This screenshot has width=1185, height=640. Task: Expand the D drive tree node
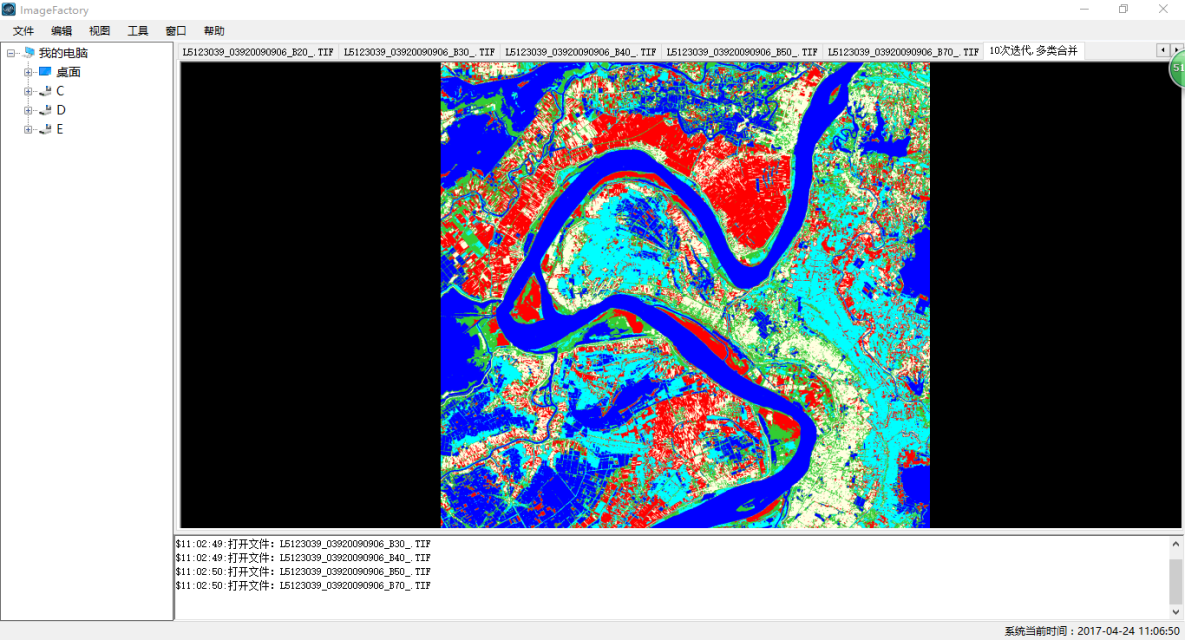tap(29, 110)
